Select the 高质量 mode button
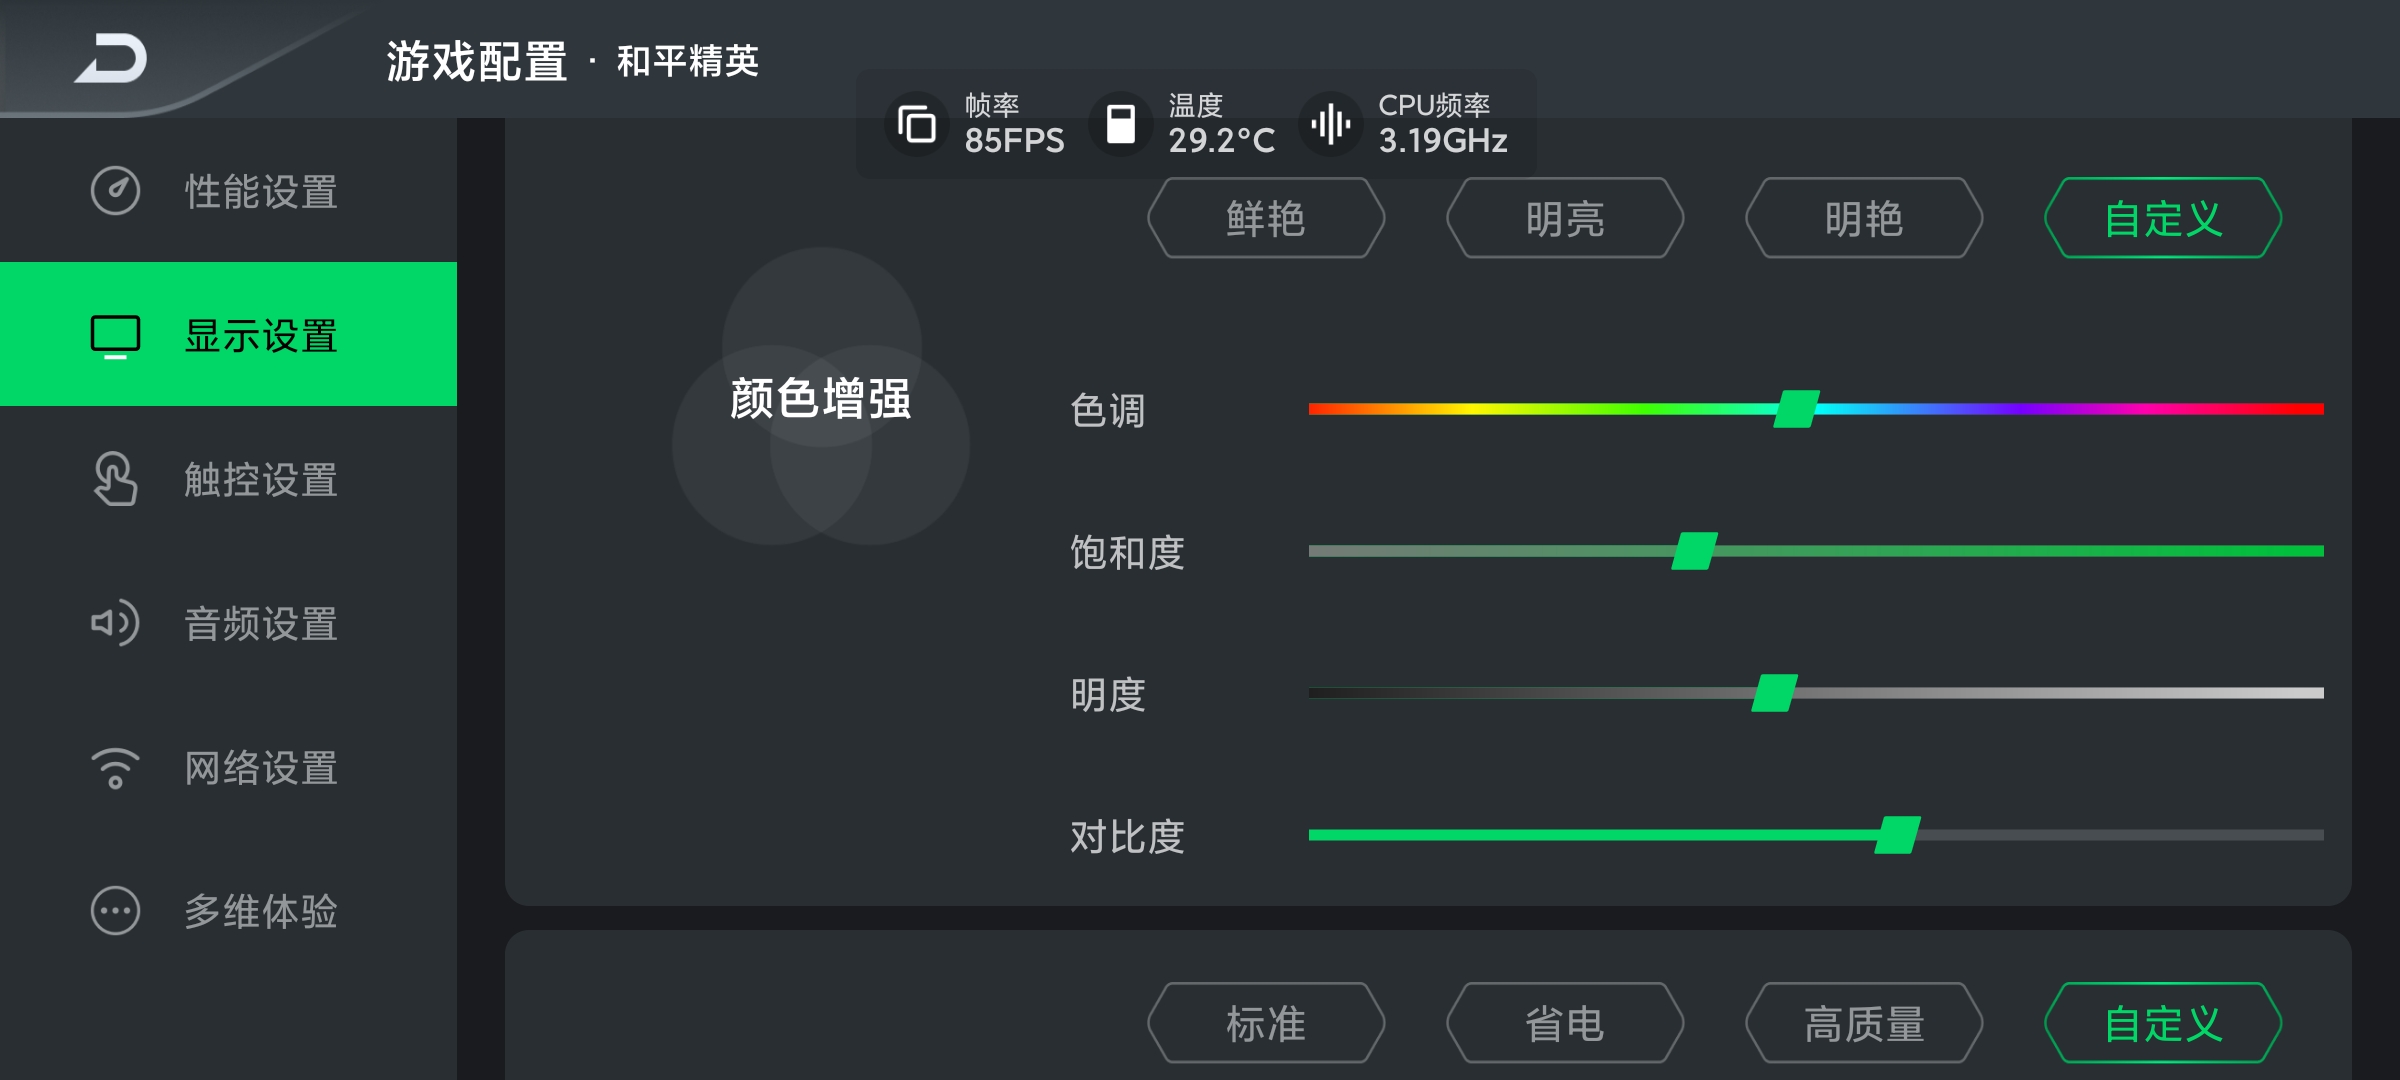 point(1864,1023)
